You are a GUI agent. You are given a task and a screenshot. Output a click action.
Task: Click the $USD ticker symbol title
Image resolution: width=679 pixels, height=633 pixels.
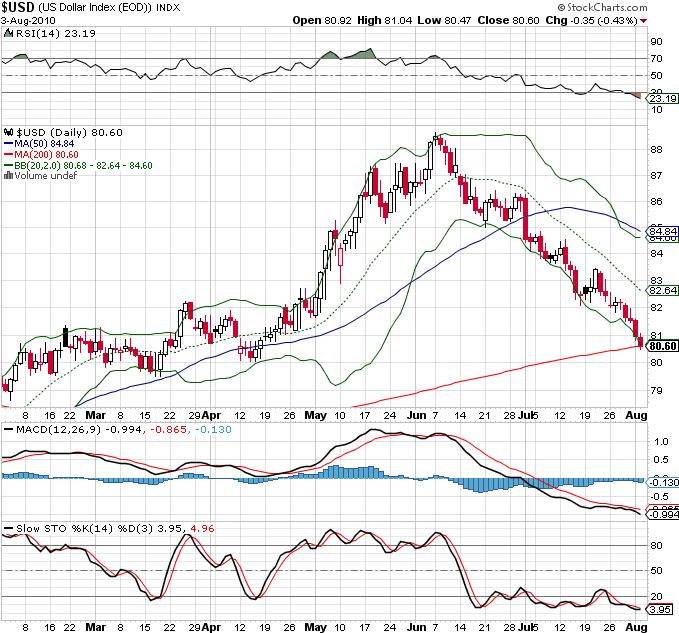coord(17,7)
